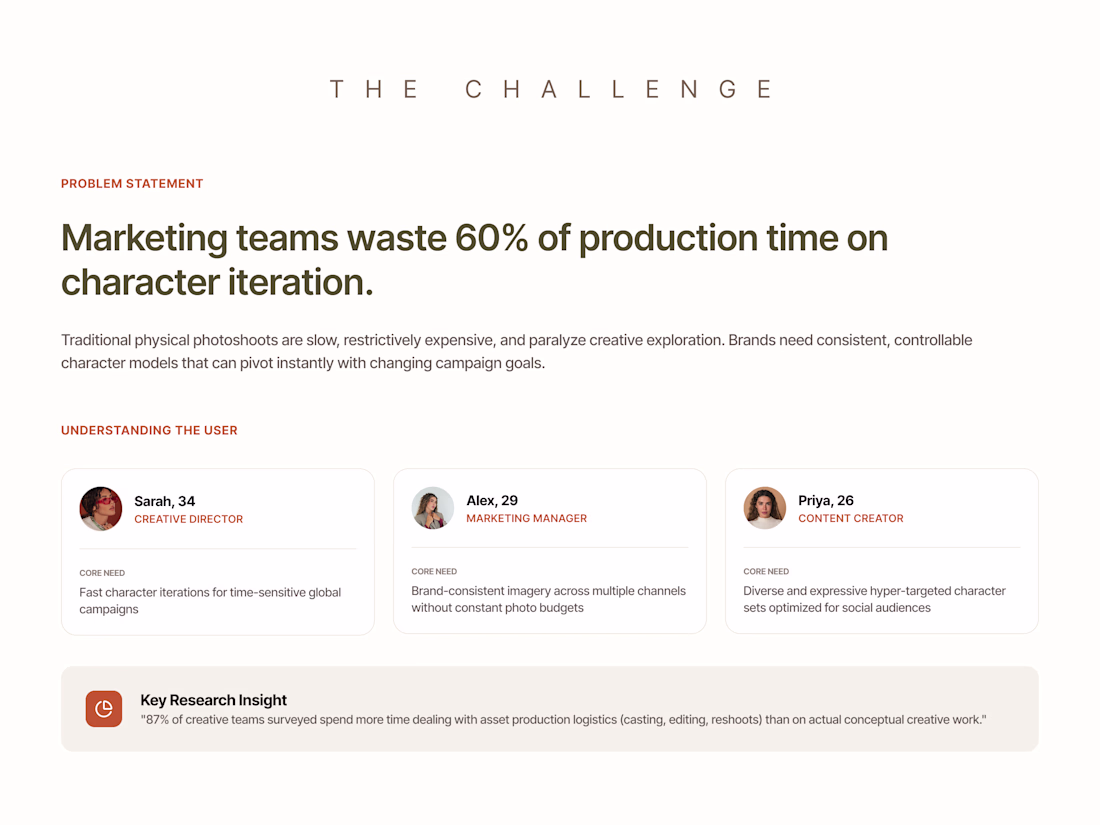This screenshot has height=825, width=1100.
Task: Click the MARKETING MANAGER role label
Action: [x=527, y=518]
